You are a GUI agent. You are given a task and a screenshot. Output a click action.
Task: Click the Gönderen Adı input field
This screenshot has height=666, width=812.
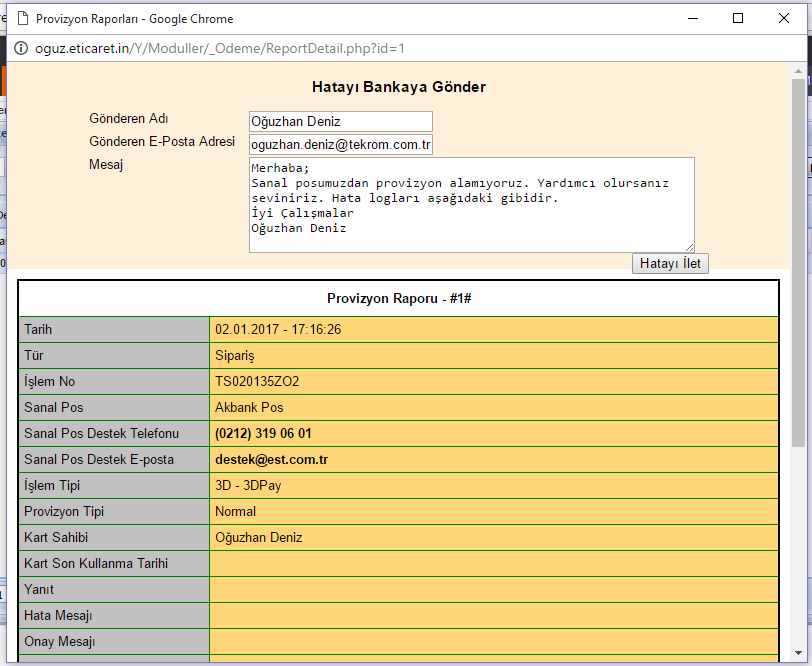point(341,122)
